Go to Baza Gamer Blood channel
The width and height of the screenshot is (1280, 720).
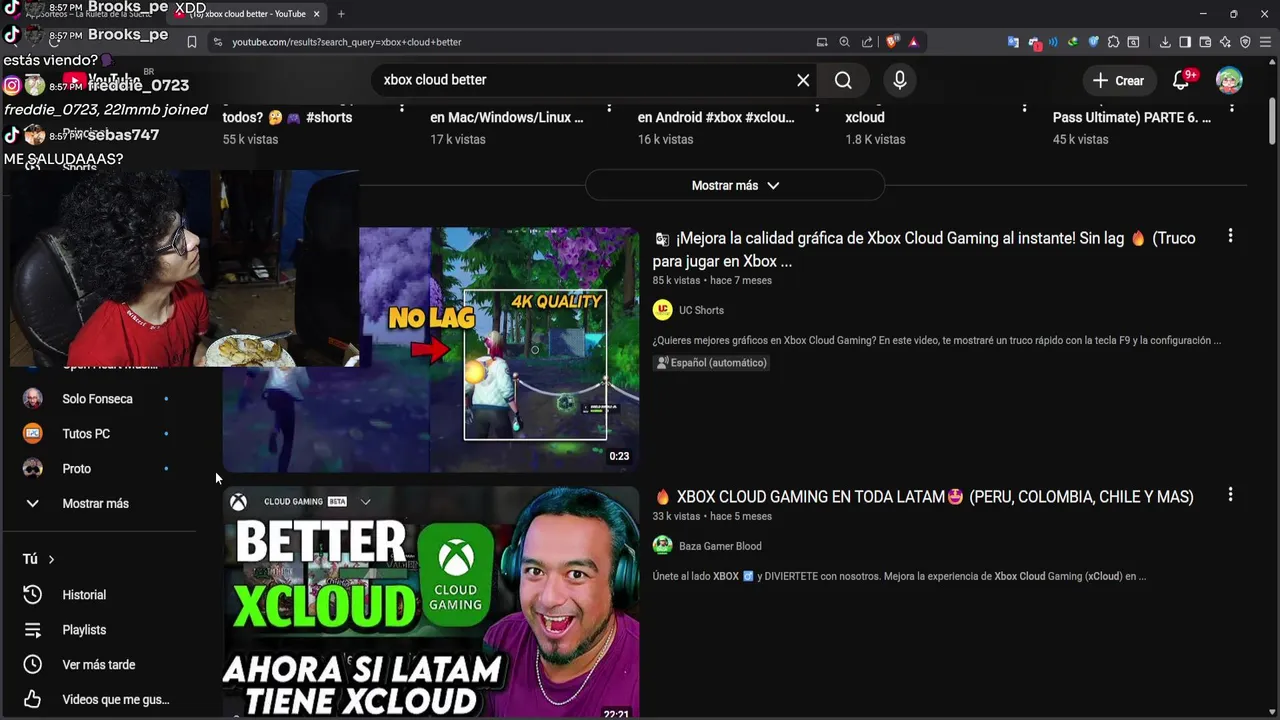coord(720,546)
